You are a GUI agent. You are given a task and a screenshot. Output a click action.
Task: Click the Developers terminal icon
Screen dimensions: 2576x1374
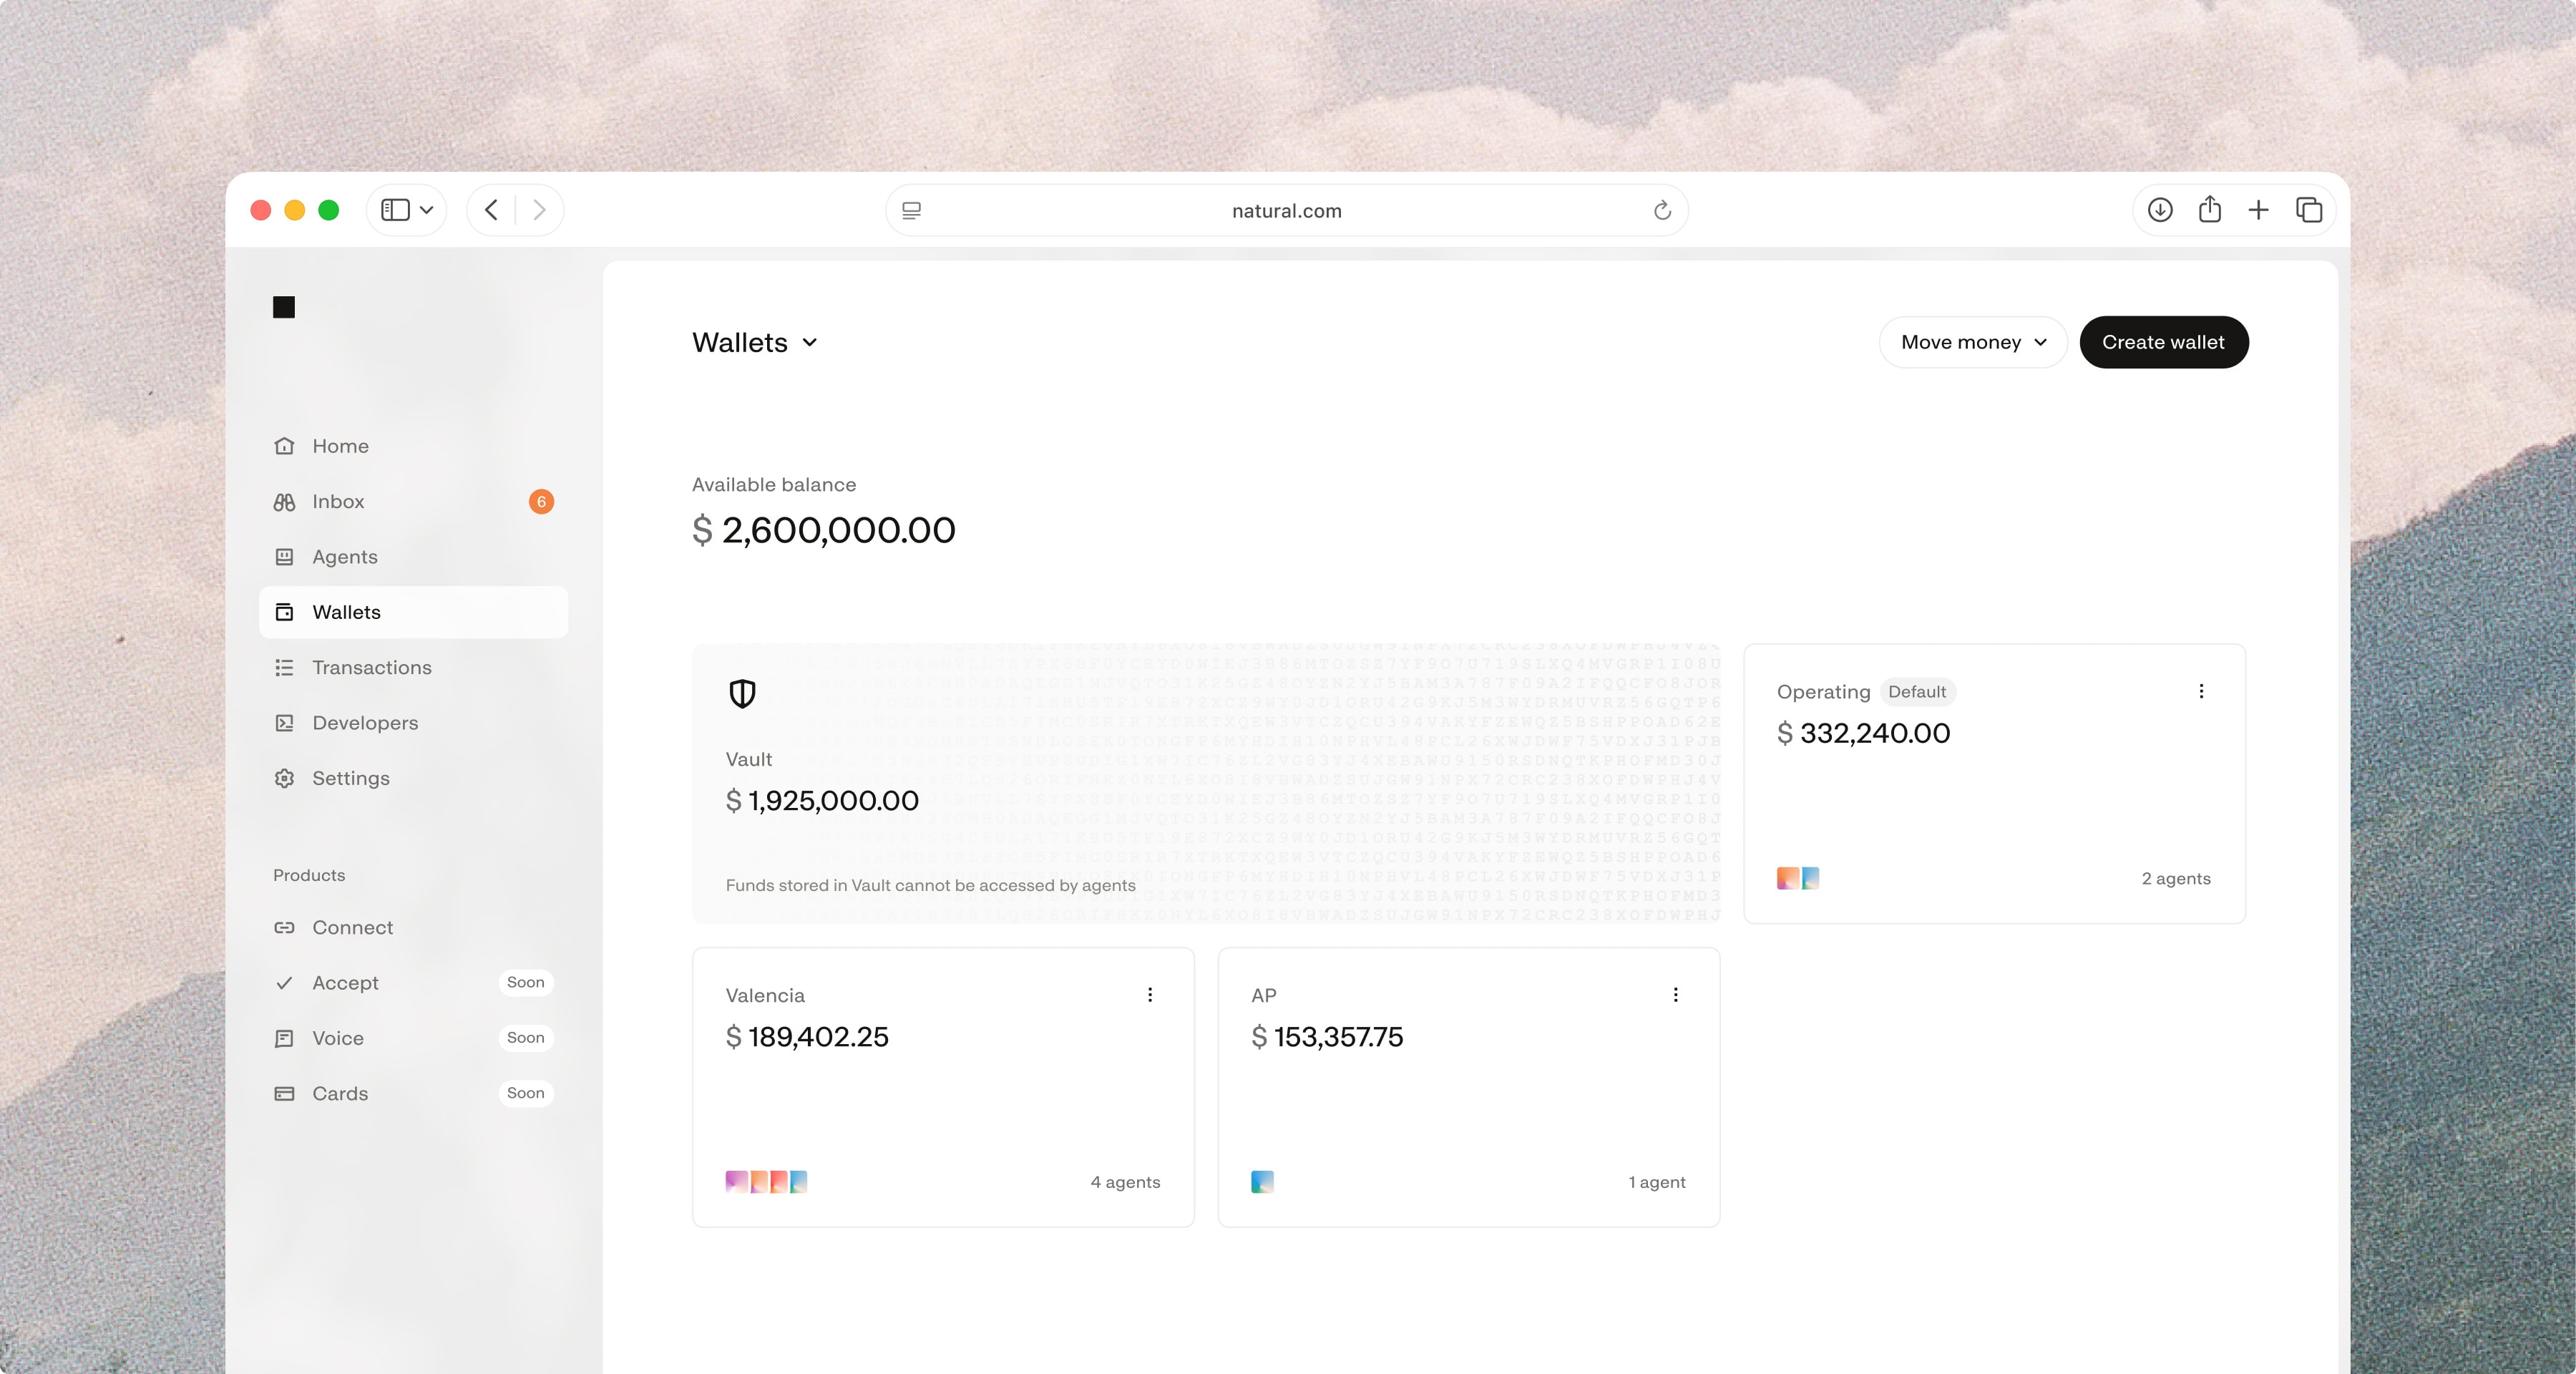coord(284,723)
